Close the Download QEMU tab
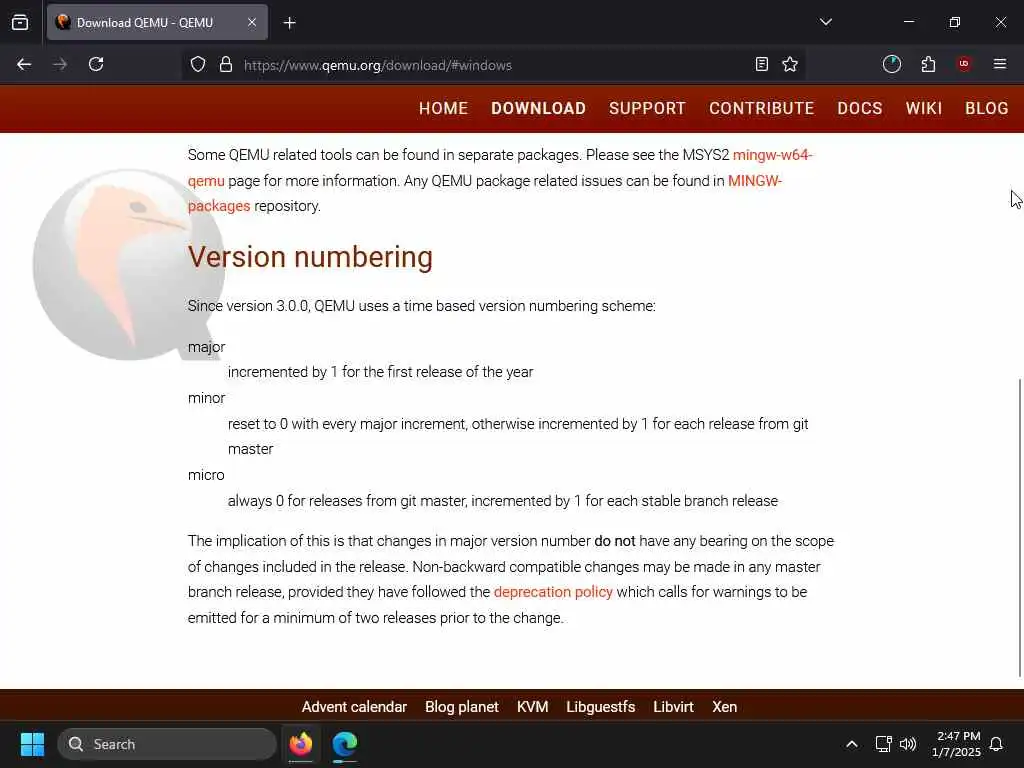The width and height of the screenshot is (1024, 768). pyautogui.click(x=252, y=22)
